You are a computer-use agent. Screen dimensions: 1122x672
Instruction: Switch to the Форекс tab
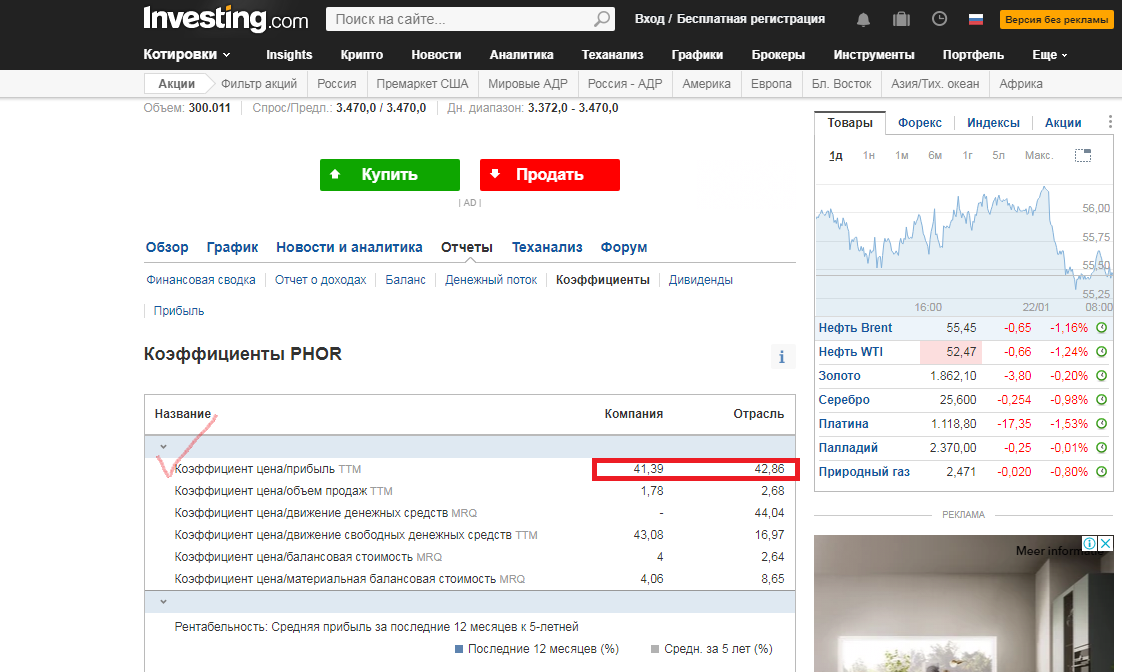919,122
